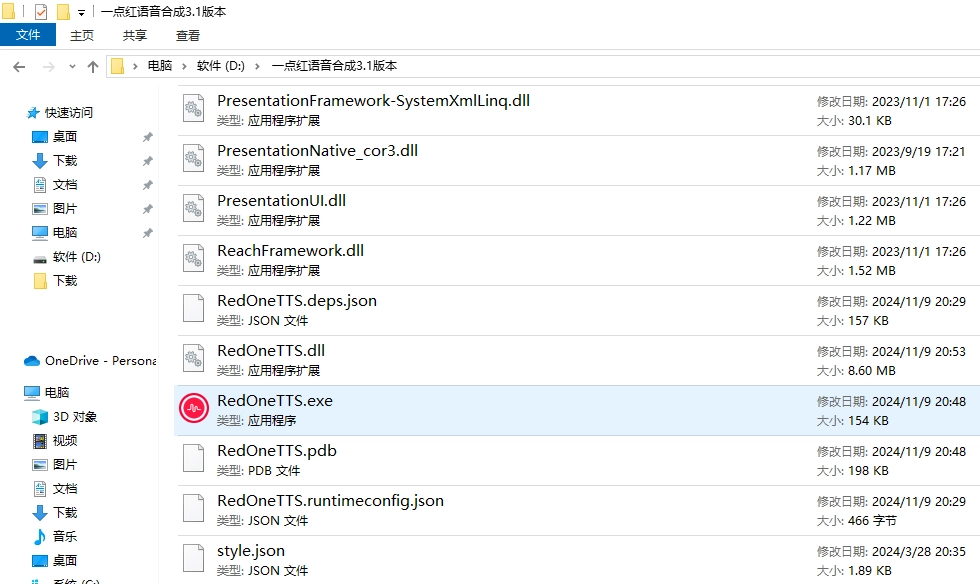Unpin 桌面 via its pin icon

click(147, 137)
